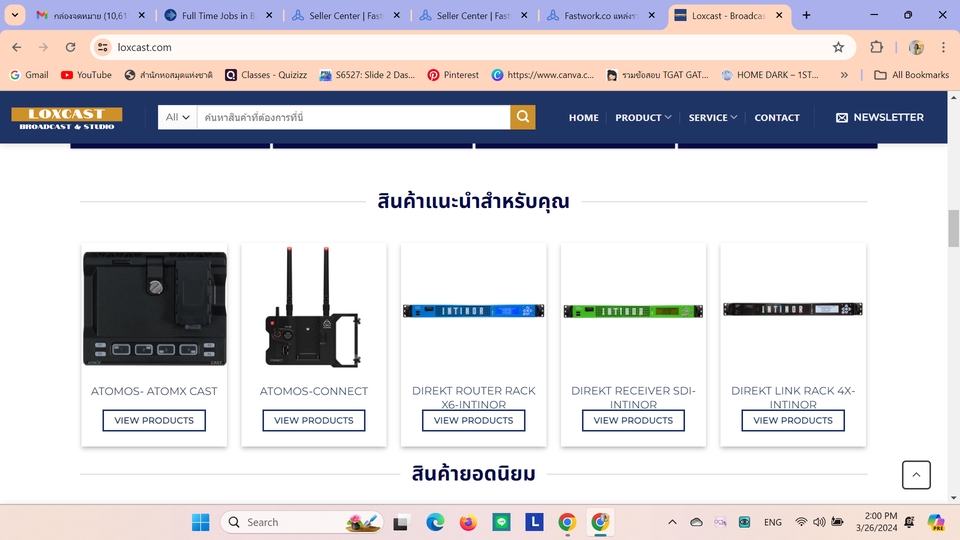
Task: Click the page vertical scrollbar thumb
Action: [953, 228]
